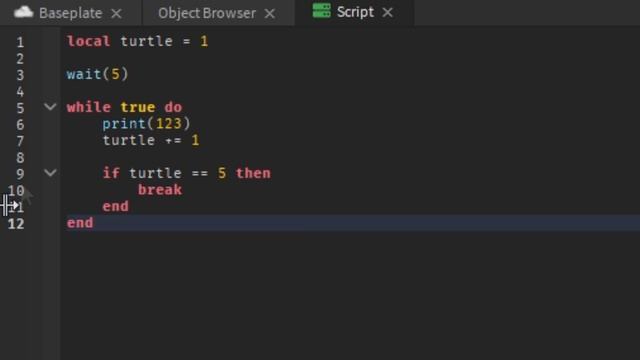Click the 'turtle += 1' line
Screen dimensions: 640x360
click(151, 140)
